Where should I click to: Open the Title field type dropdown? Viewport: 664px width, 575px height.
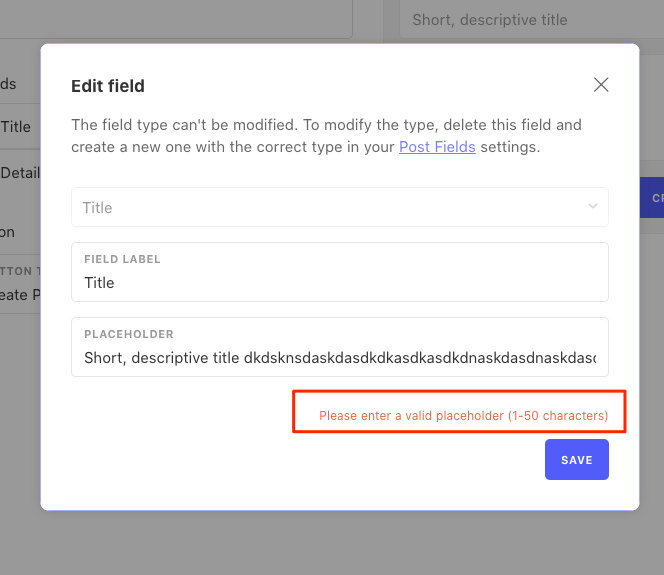click(340, 207)
